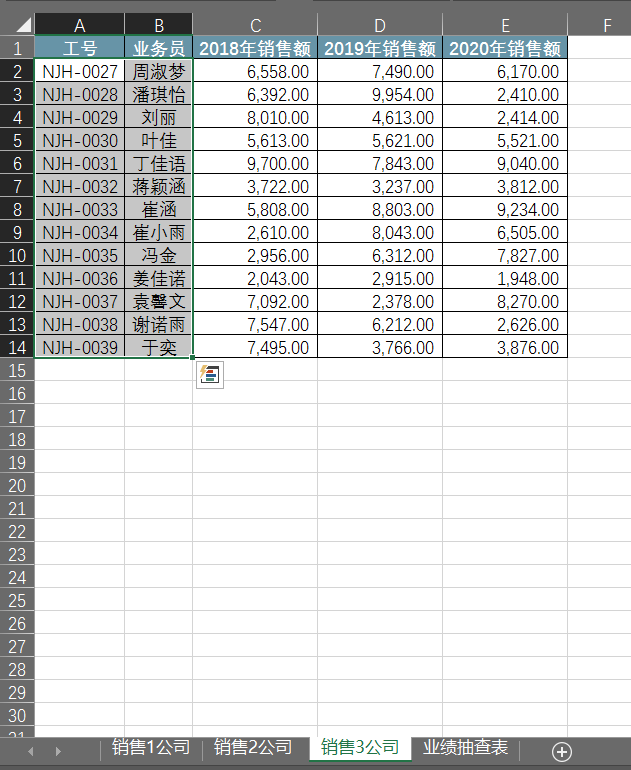
Task: Click the 2020 value 9,234.00
Action: [x=505, y=210]
